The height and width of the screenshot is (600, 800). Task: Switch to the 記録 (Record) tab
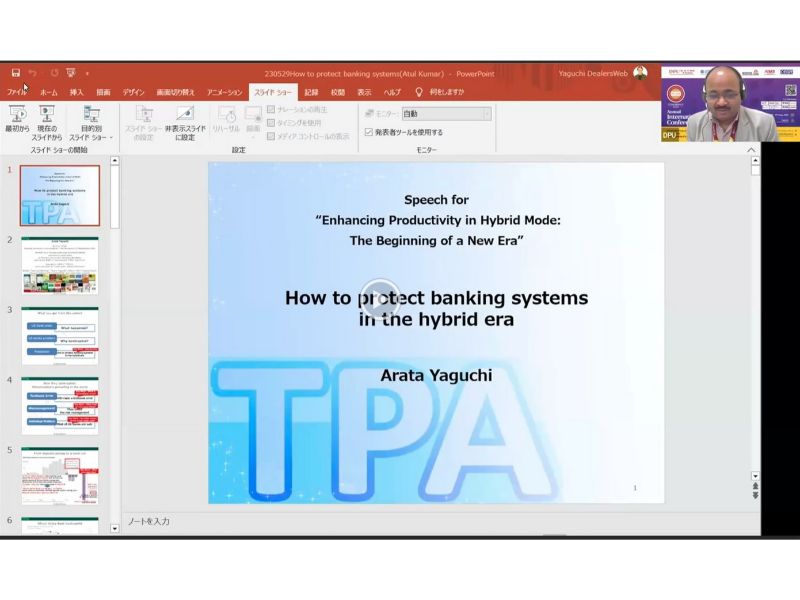tap(311, 92)
